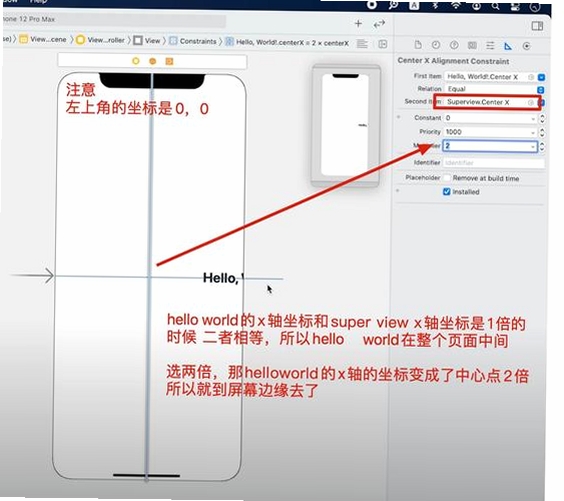
Task: Open the Identity inspector tab
Action: click(x=472, y=45)
